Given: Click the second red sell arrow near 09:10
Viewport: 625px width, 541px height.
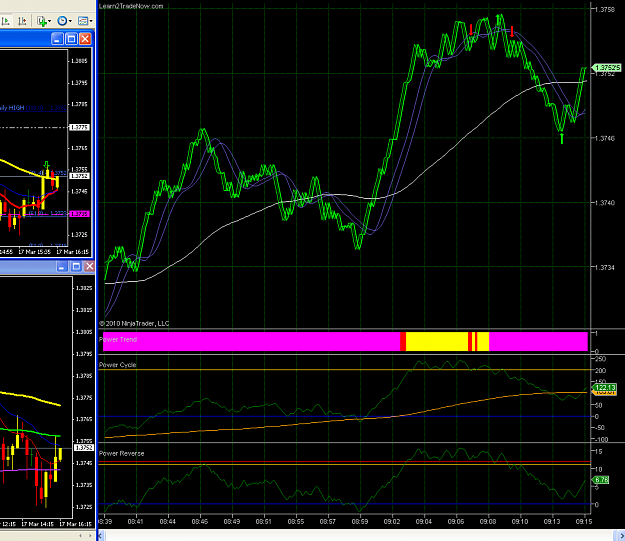Looking at the screenshot, I should [x=512, y=32].
